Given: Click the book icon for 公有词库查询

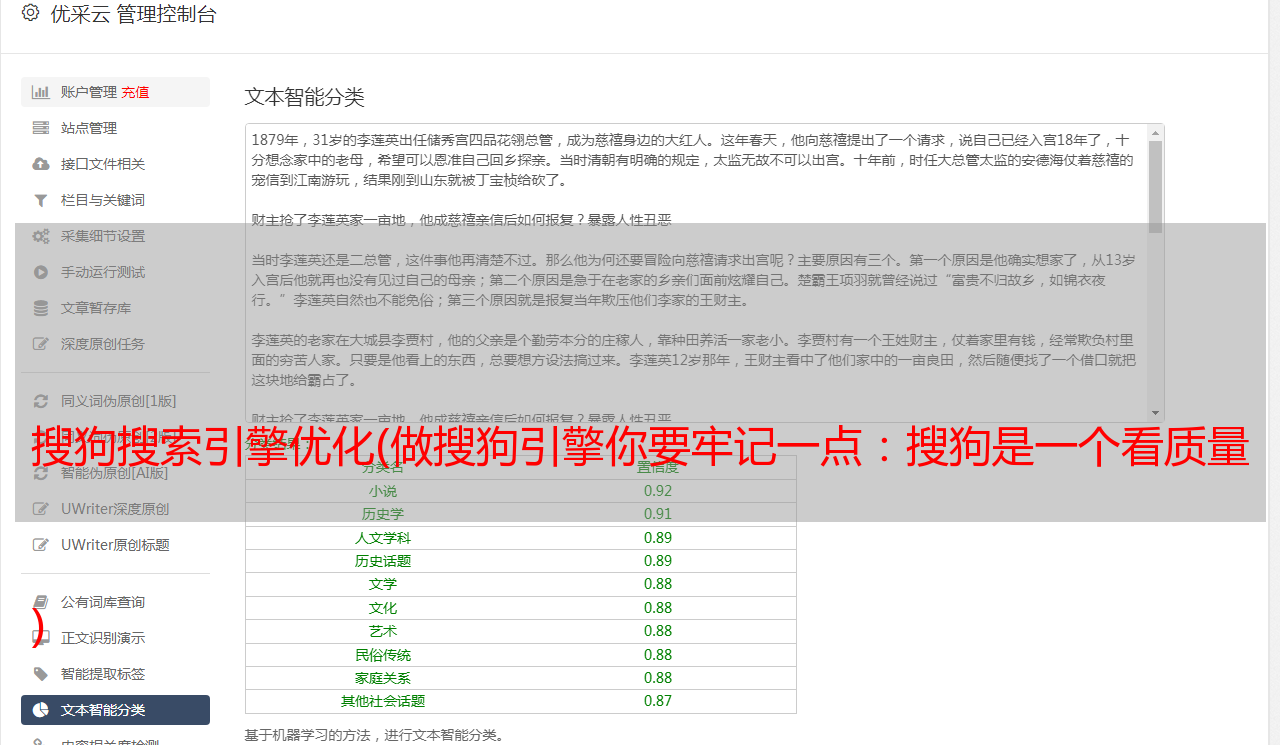Looking at the screenshot, I should click(x=41, y=602).
